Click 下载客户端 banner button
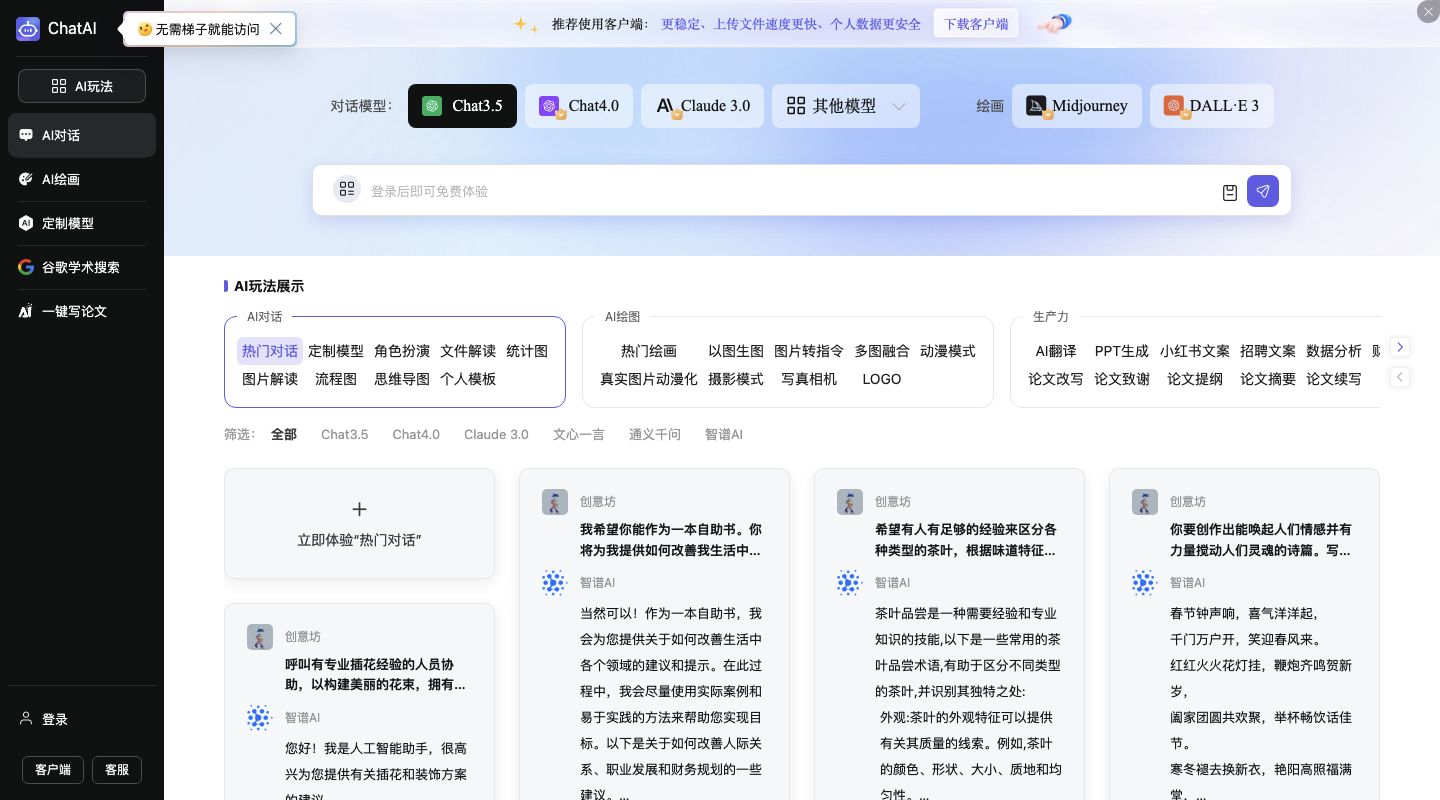Screen dimensions: 1440x800 (976, 23)
